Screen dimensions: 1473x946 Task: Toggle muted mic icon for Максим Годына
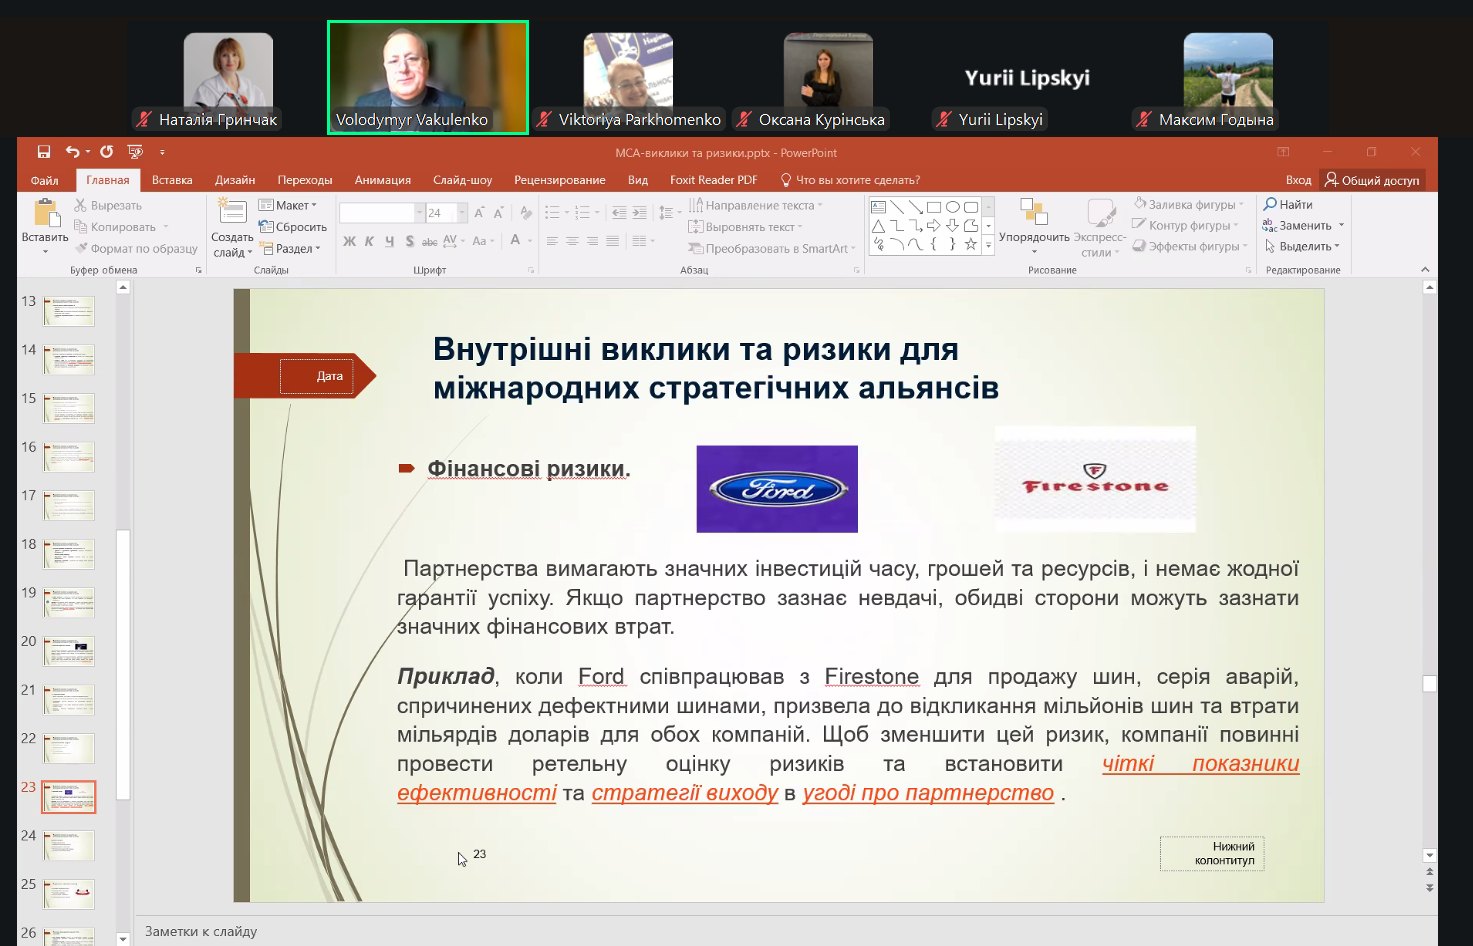point(1145,120)
